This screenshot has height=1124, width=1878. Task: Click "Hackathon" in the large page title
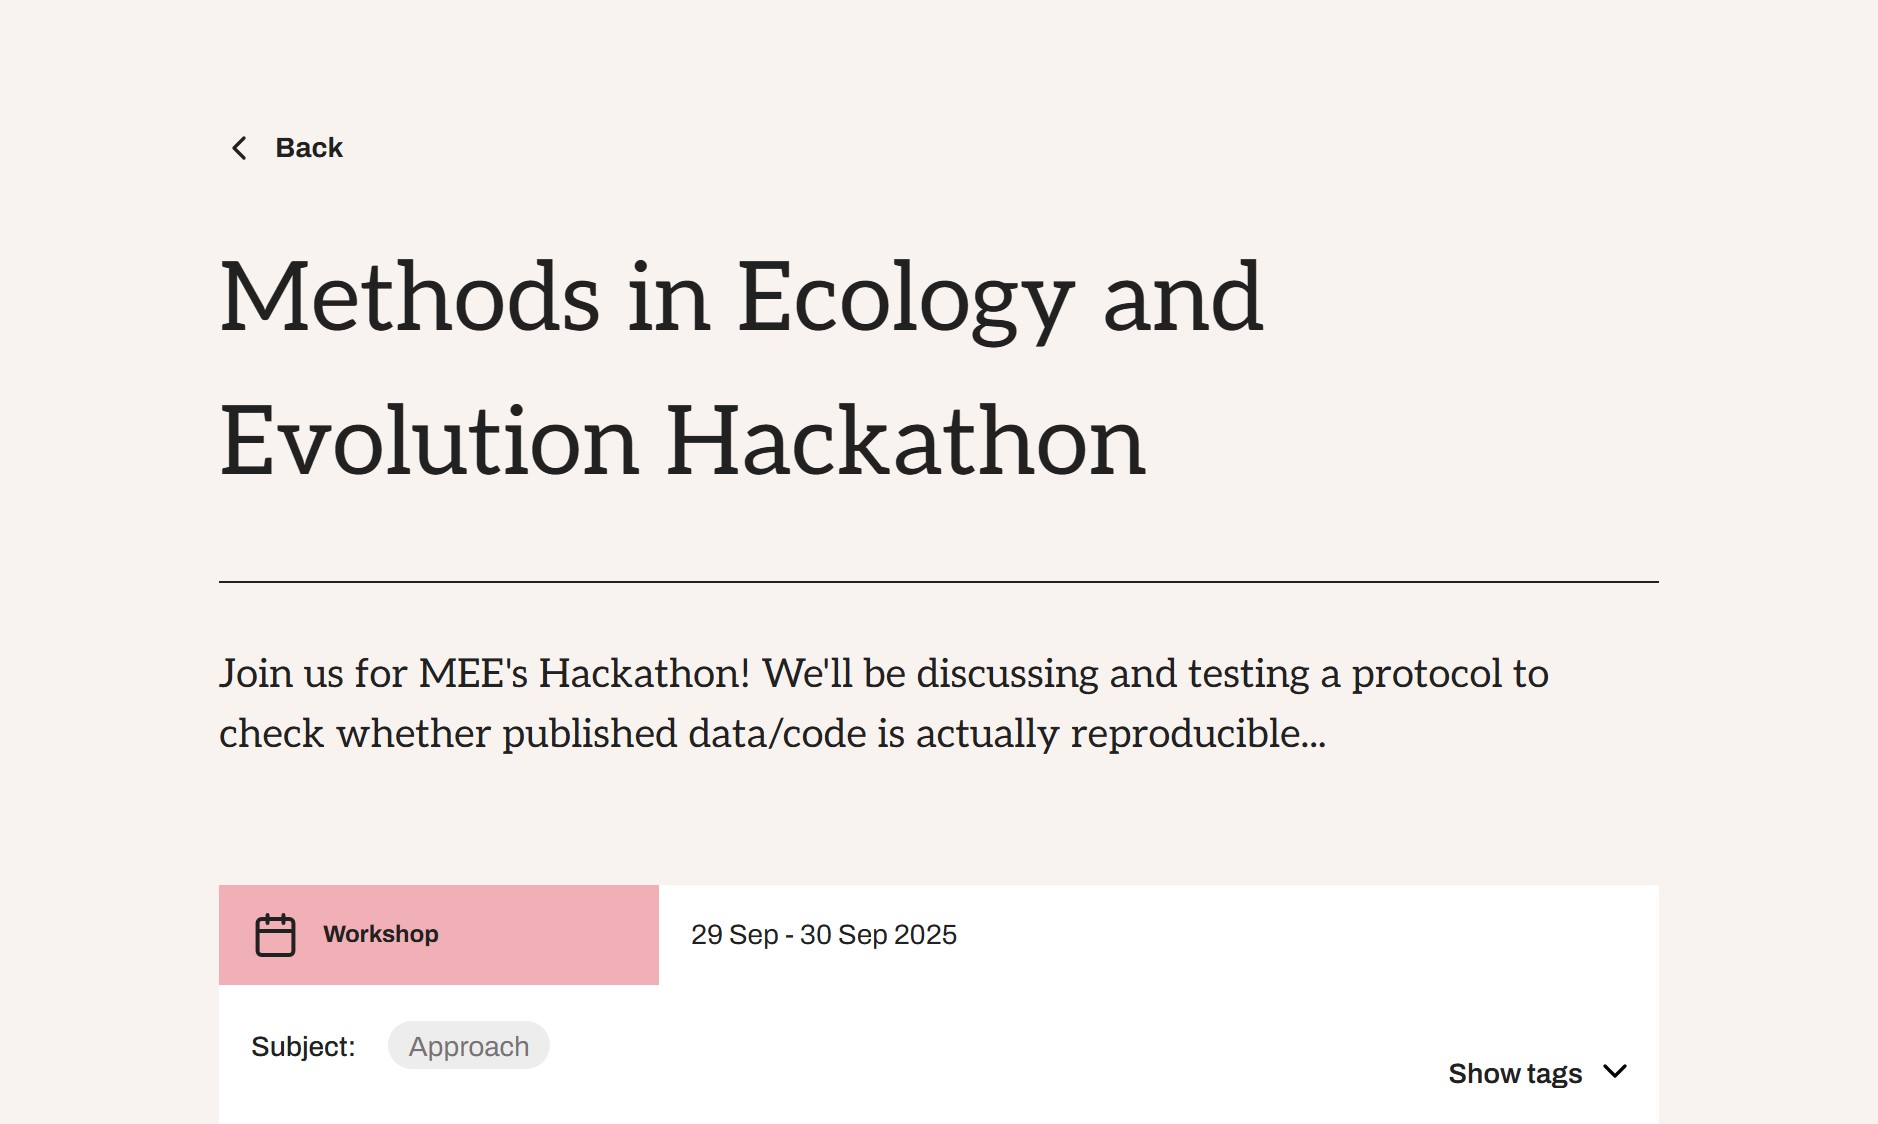pyautogui.click(x=905, y=441)
